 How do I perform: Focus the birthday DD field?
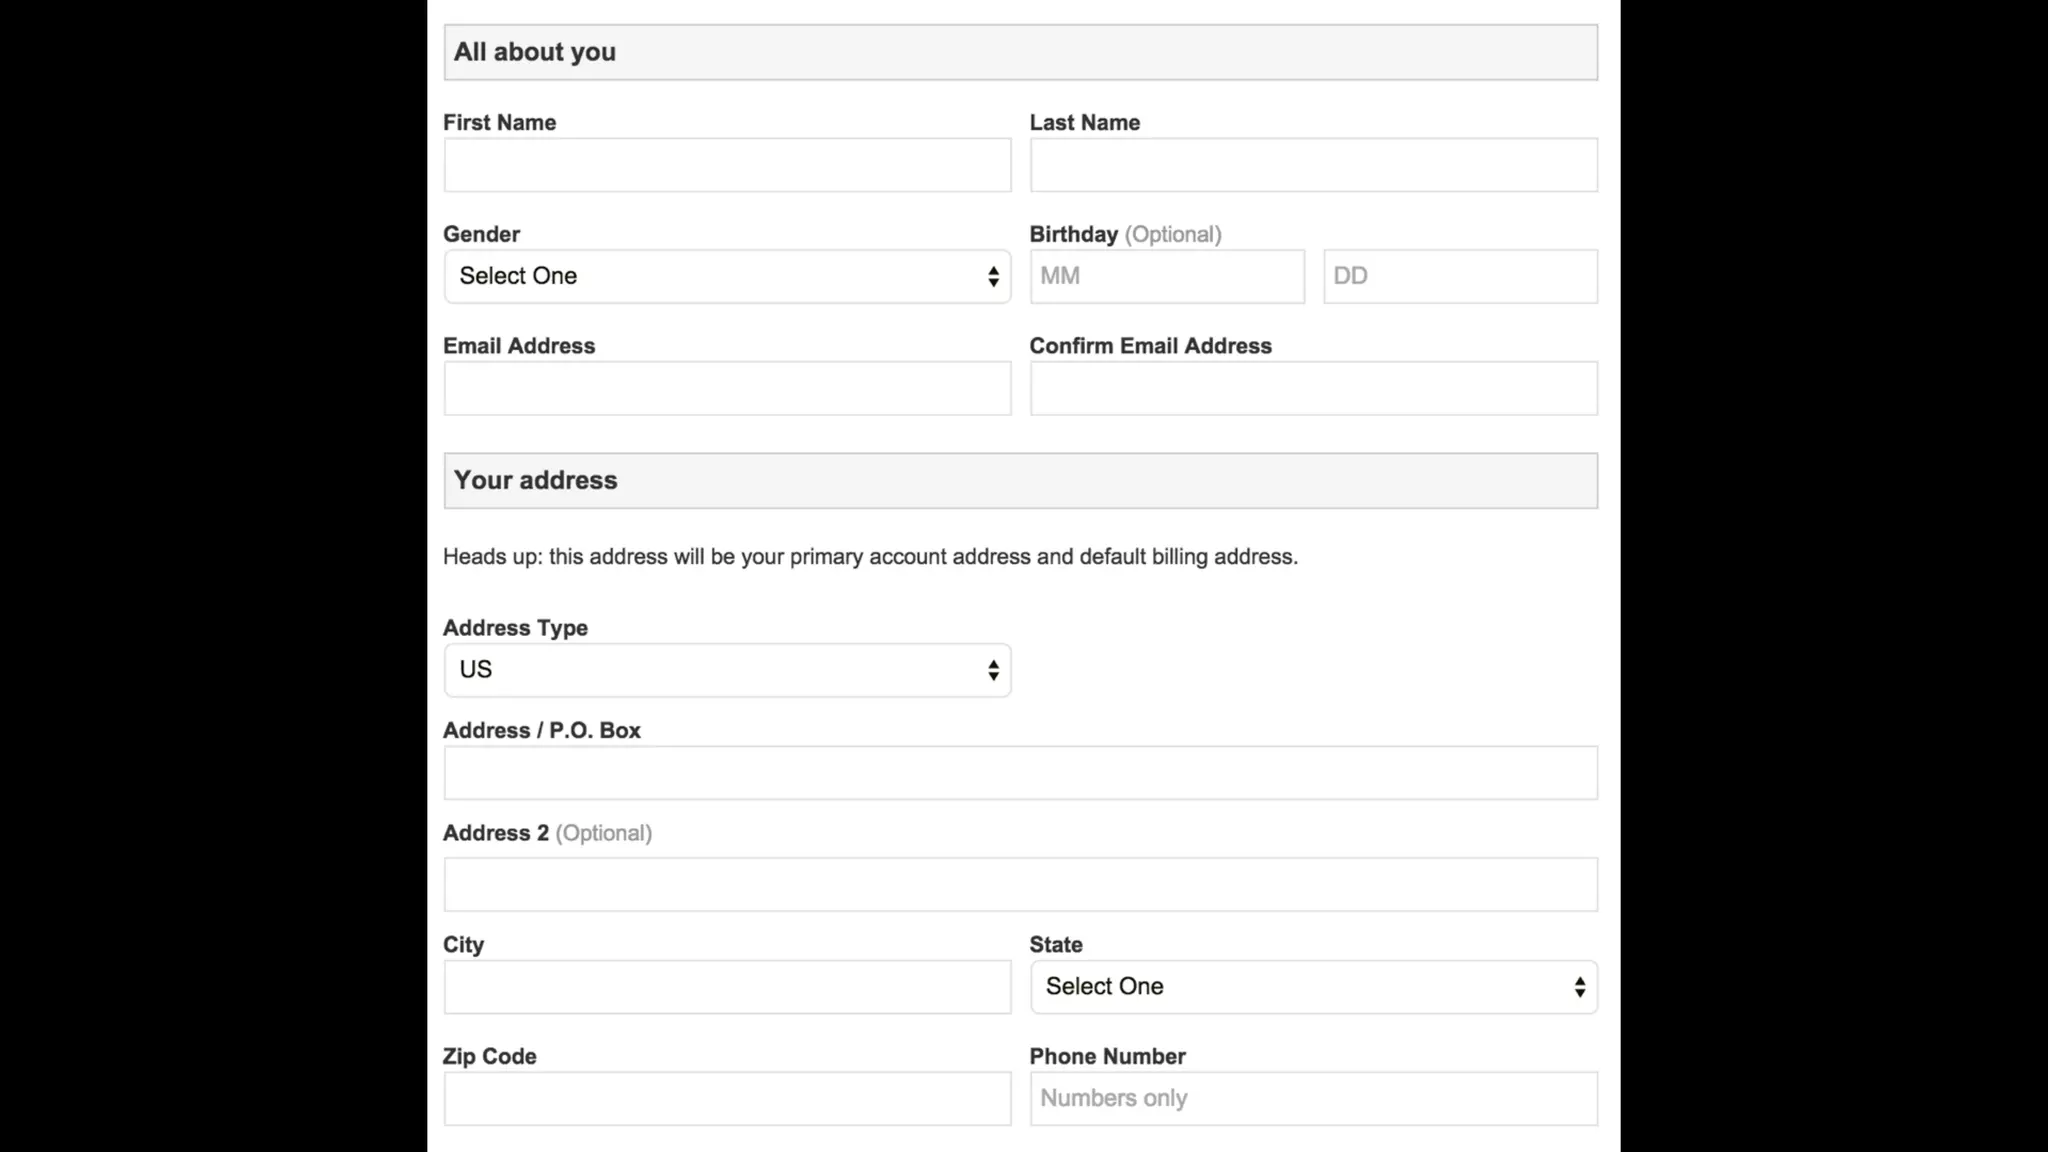click(1459, 276)
